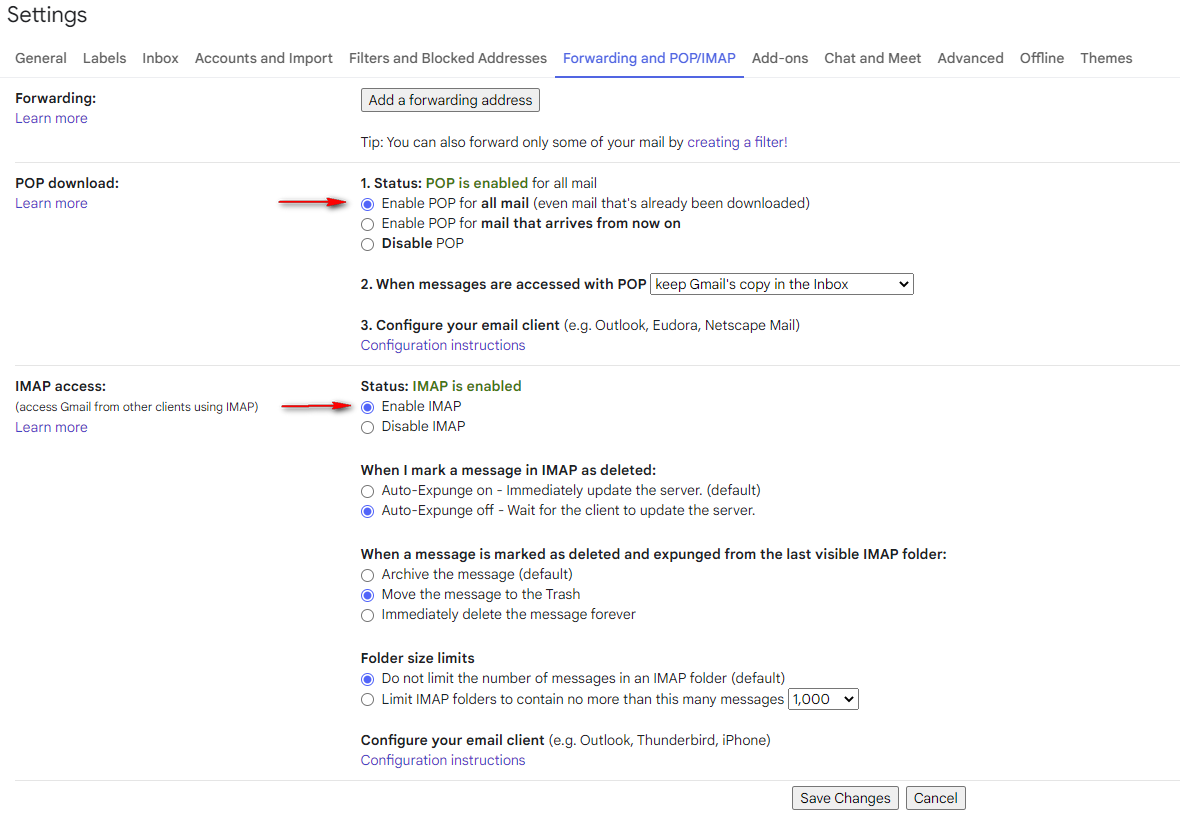Select Disable IMAP option
This screenshot has height=826, width=1180.
click(368, 427)
